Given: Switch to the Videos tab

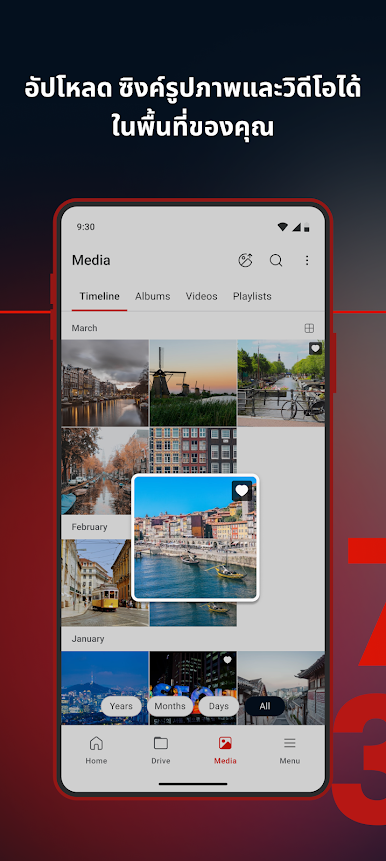Looking at the screenshot, I should 202,297.
